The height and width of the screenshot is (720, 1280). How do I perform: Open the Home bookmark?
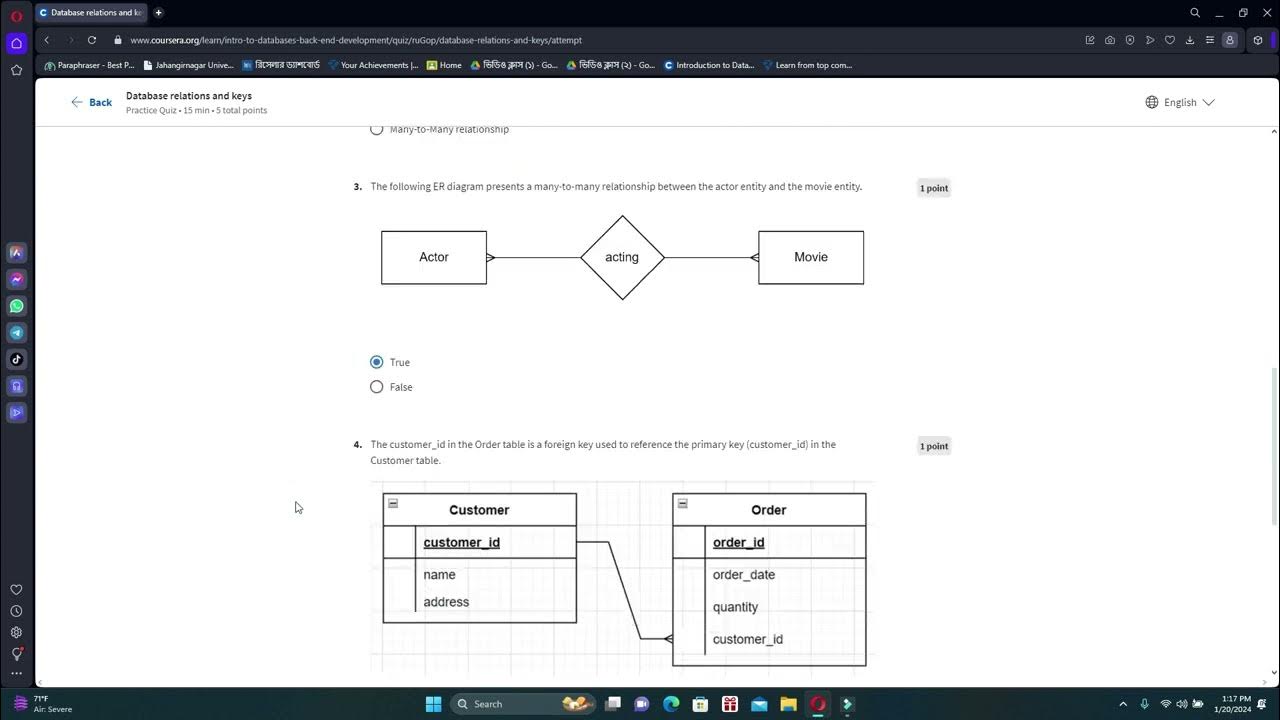(x=444, y=65)
